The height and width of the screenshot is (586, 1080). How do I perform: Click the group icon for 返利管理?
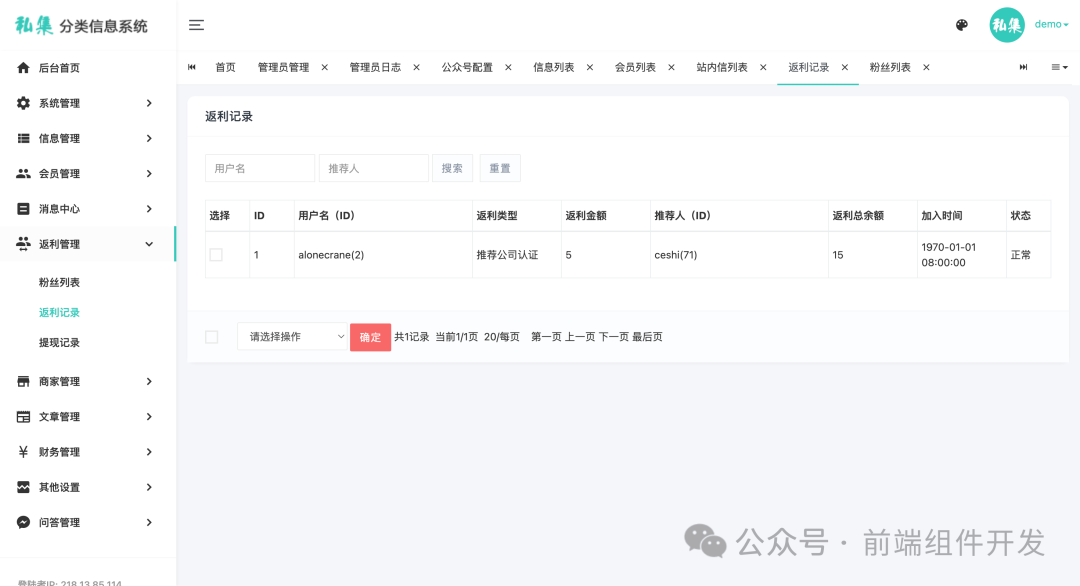tap(23, 244)
